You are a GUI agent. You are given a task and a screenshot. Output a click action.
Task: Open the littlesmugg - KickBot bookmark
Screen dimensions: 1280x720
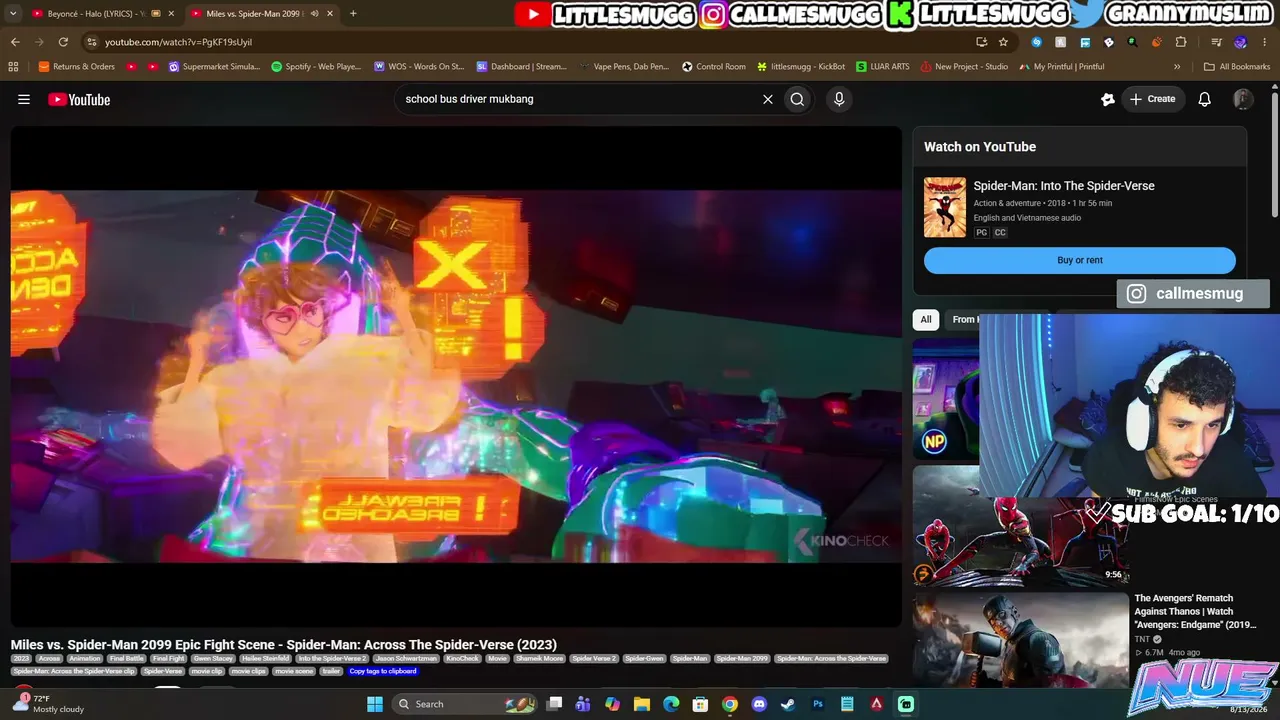[x=801, y=67]
